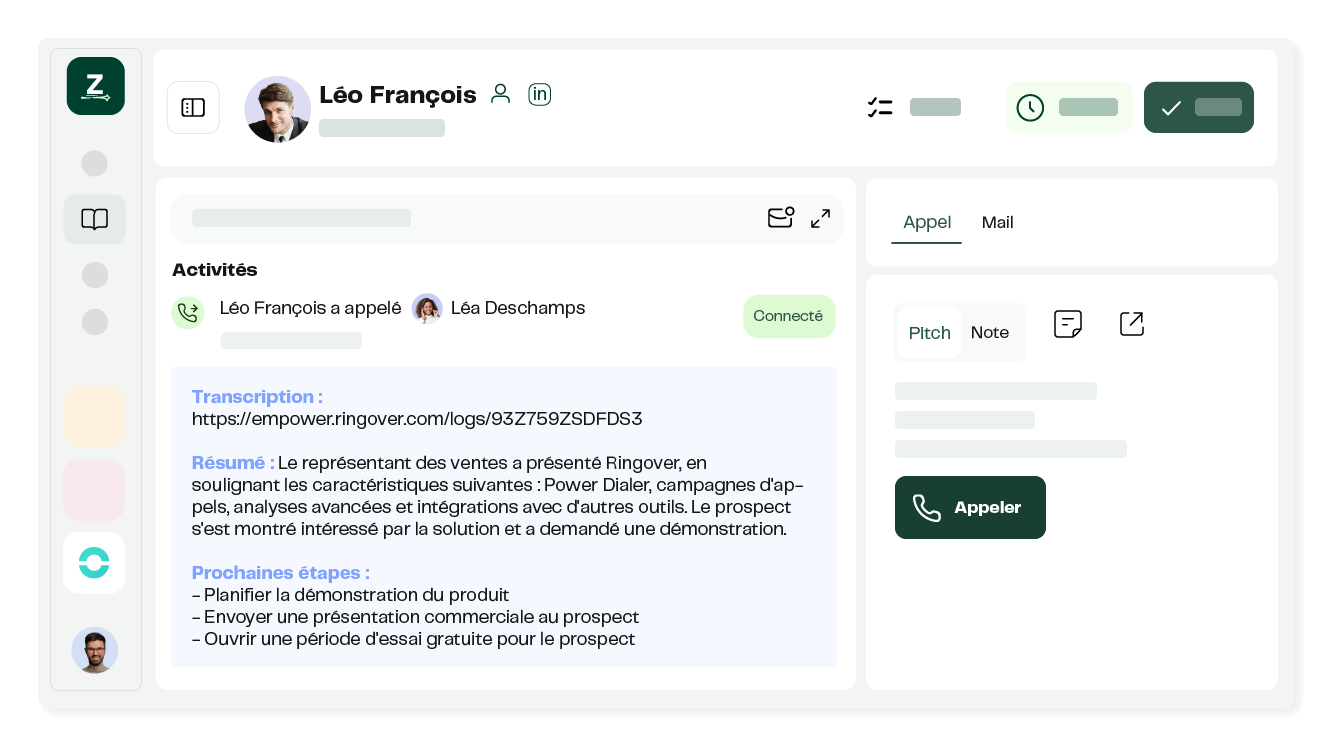The width and height of the screenshot is (1332, 747).
Task: Click the external link icon in the Appel panel
Action: (x=1131, y=323)
